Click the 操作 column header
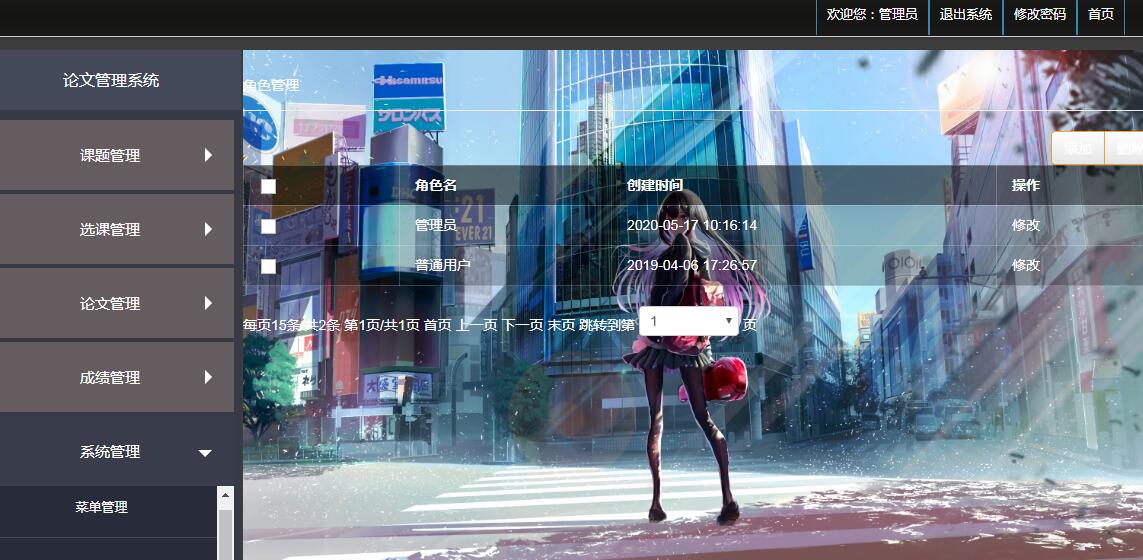Viewport: 1143px width, 560px height. coord(1026,185)
